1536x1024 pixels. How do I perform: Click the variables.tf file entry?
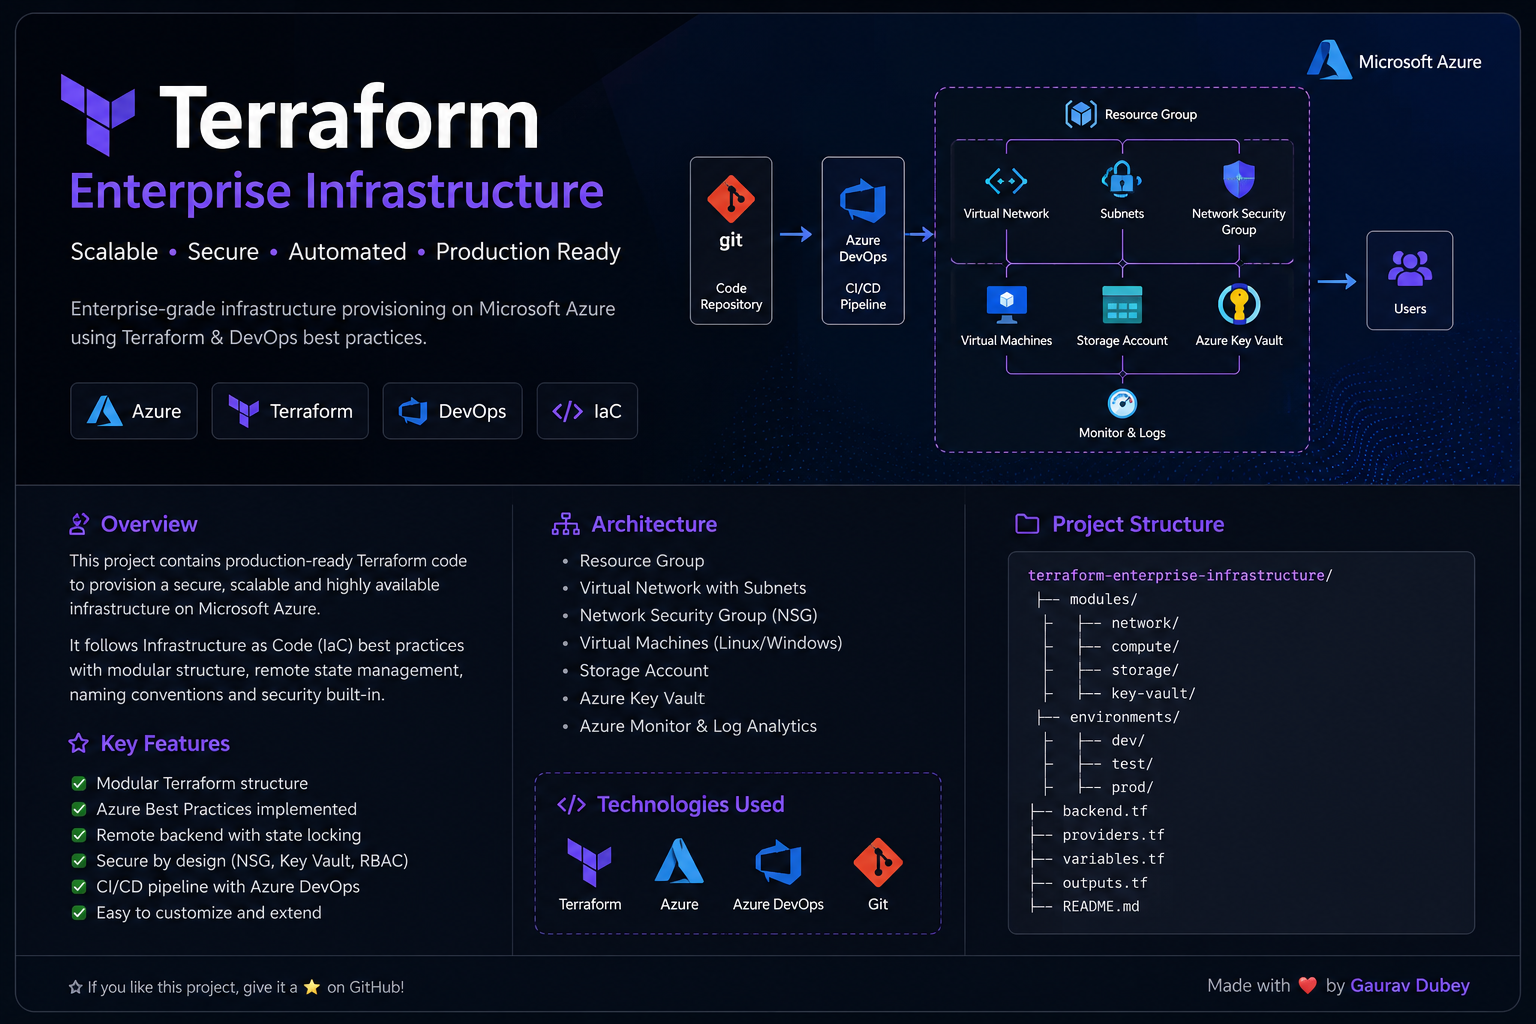coord(1113,859)
